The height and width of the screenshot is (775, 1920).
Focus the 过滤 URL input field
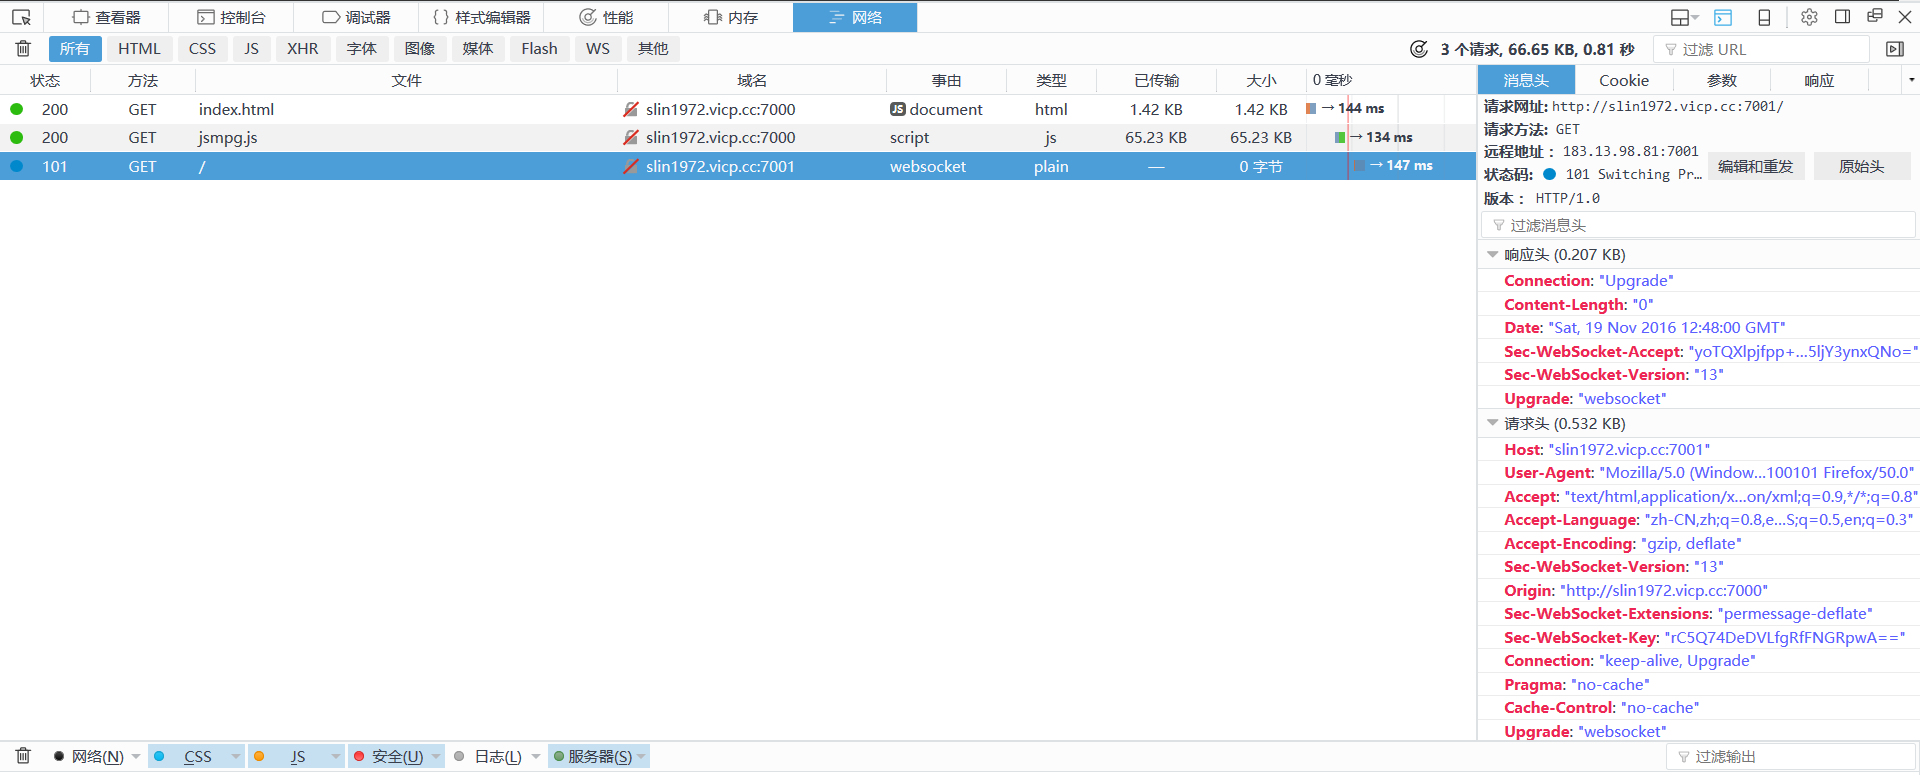1762,49
